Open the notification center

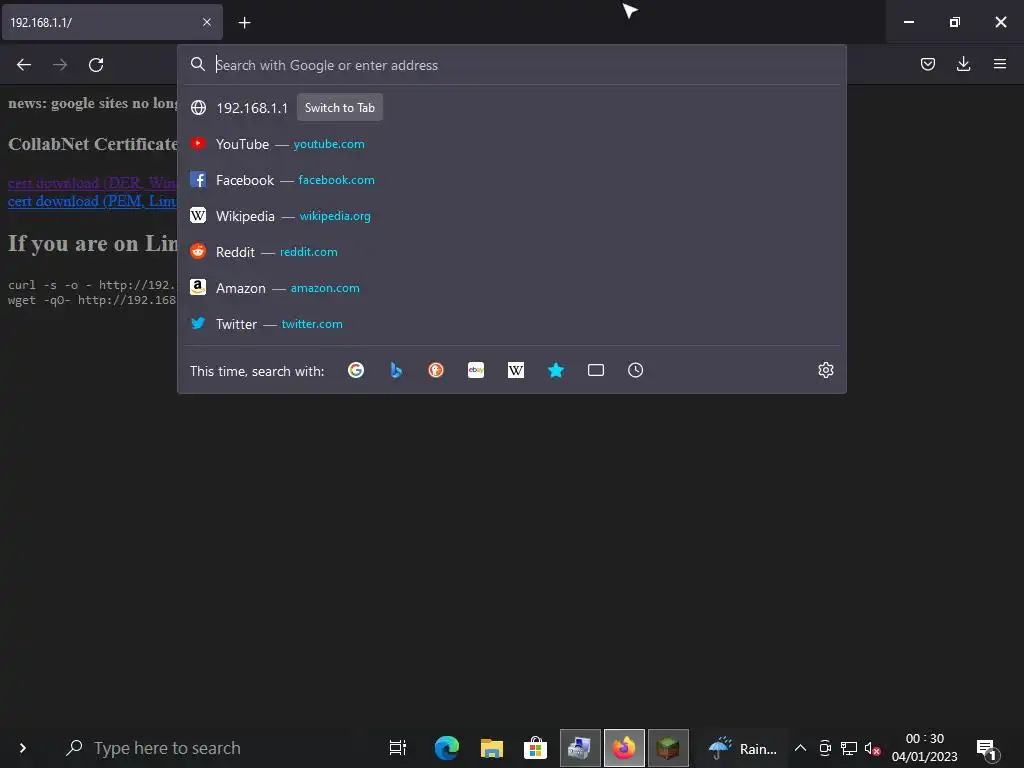pyautogui.click(x=987, y=749)
